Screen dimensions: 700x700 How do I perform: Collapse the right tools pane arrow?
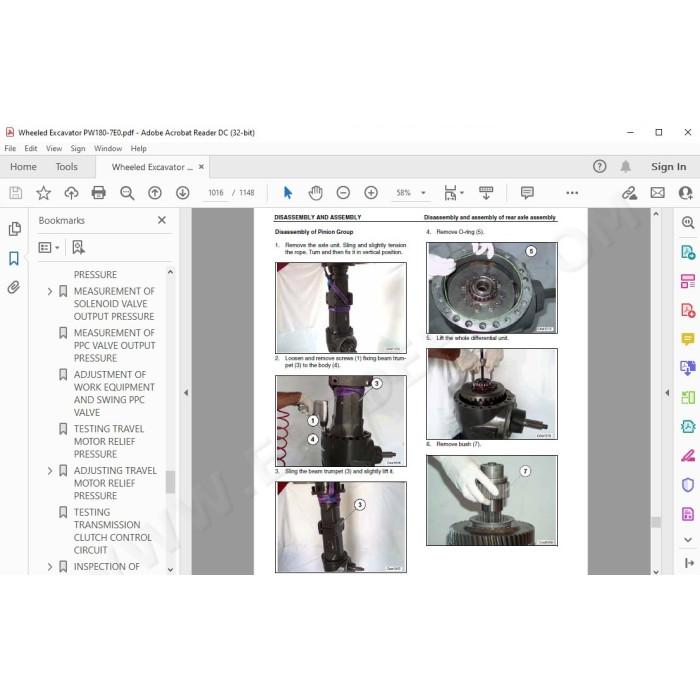click(x=667, y=393)
